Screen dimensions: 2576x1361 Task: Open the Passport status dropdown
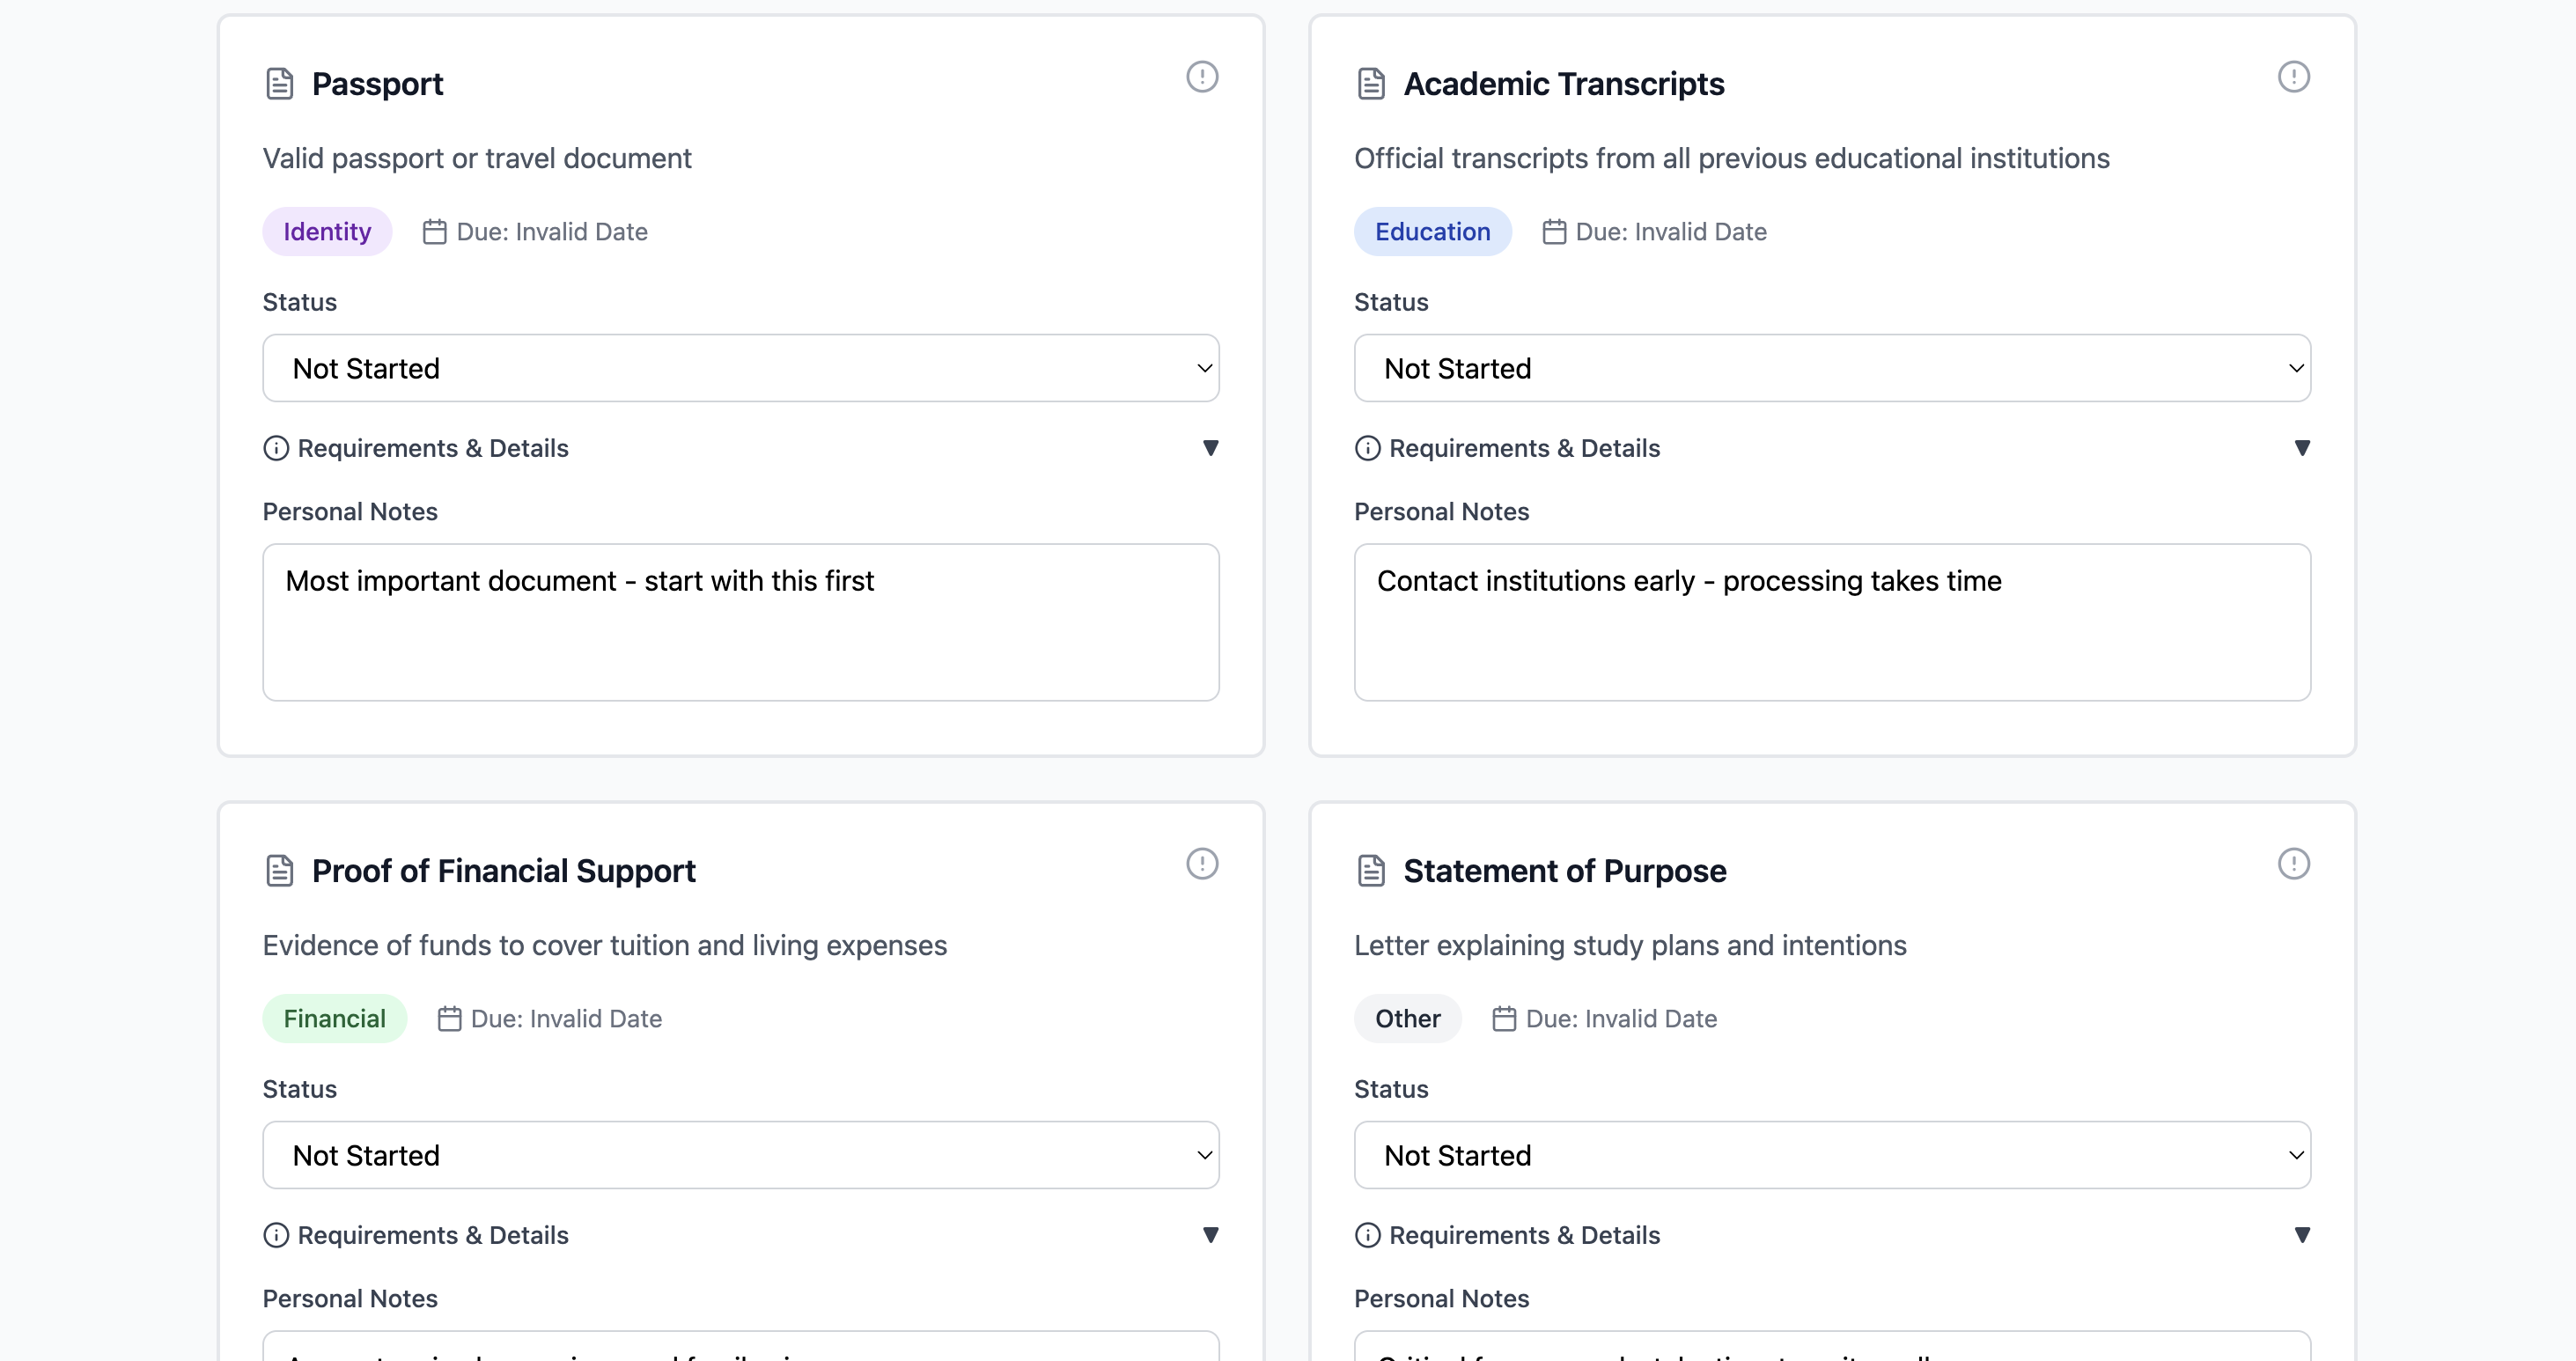[741, 368]
